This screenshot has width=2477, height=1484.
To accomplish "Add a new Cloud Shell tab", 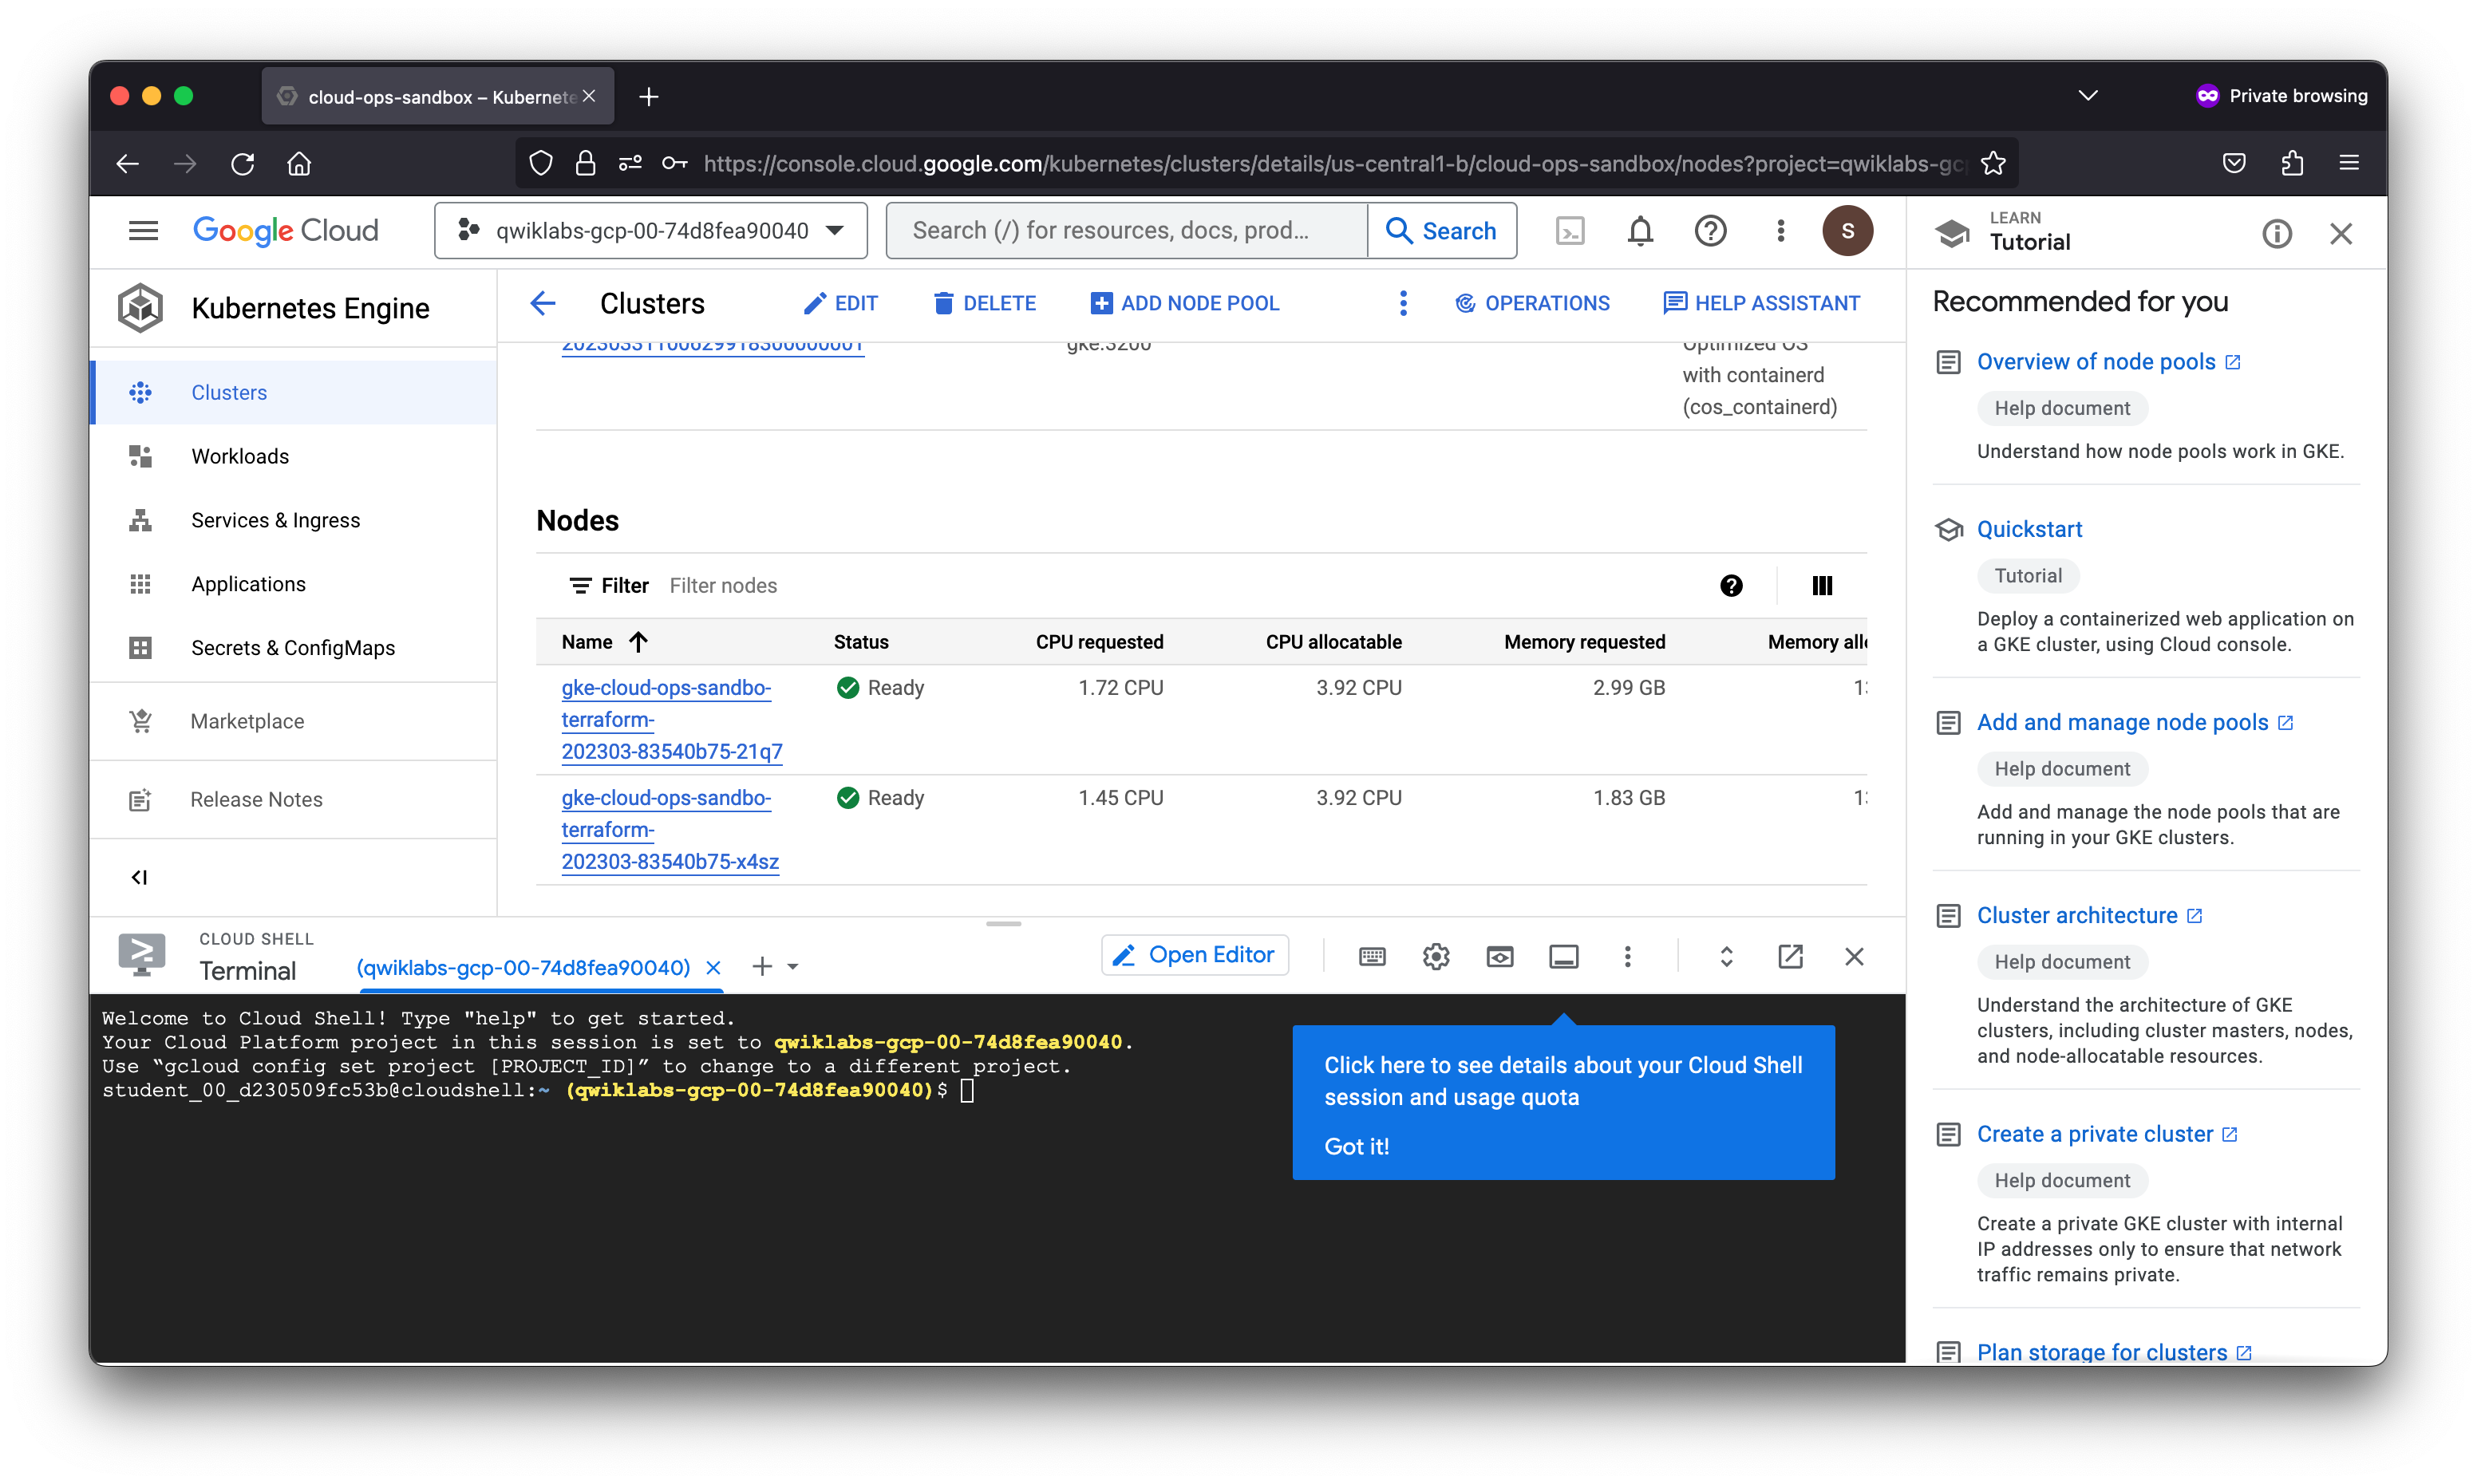I will click(x=762, y=966).
